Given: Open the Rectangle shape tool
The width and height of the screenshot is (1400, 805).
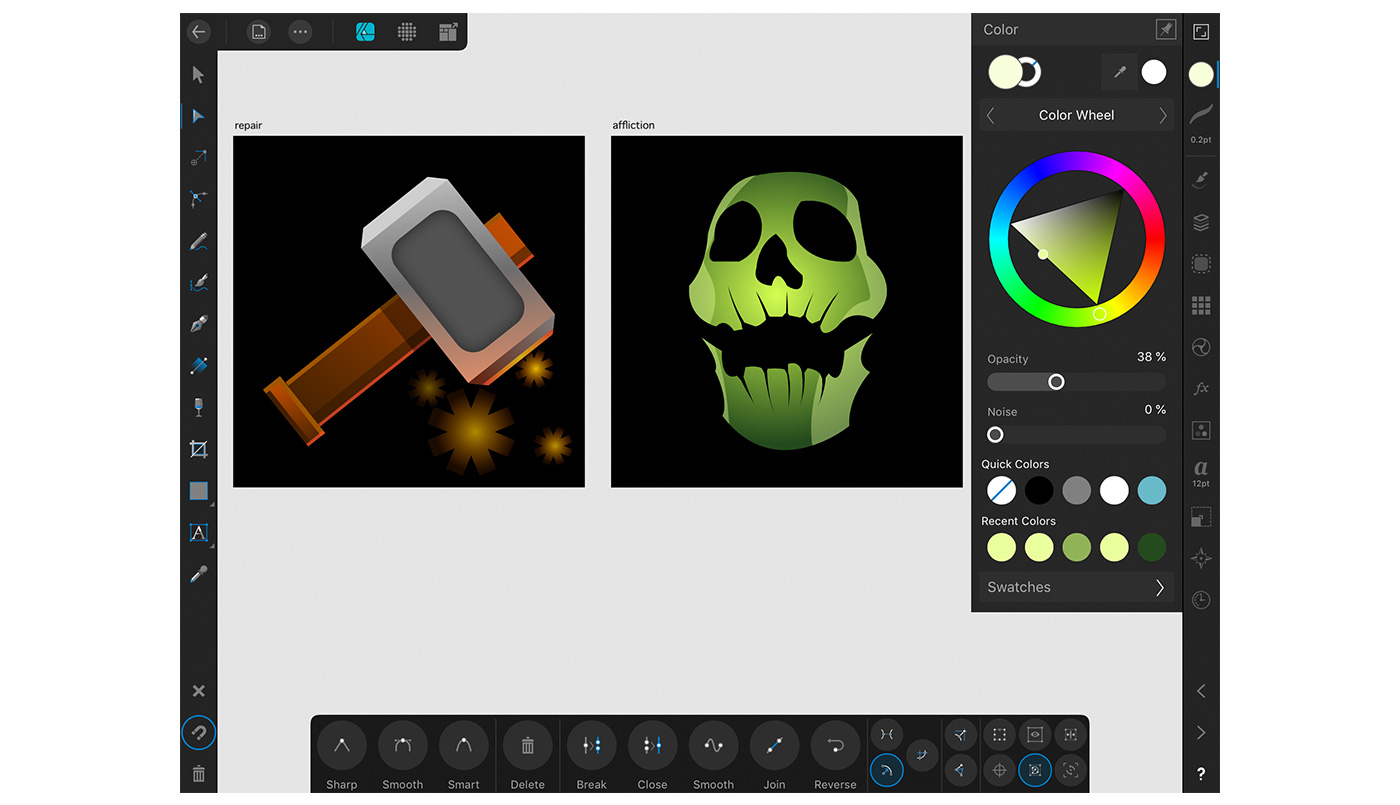Looking at the screenshot, I should click(x=199, y=491).
